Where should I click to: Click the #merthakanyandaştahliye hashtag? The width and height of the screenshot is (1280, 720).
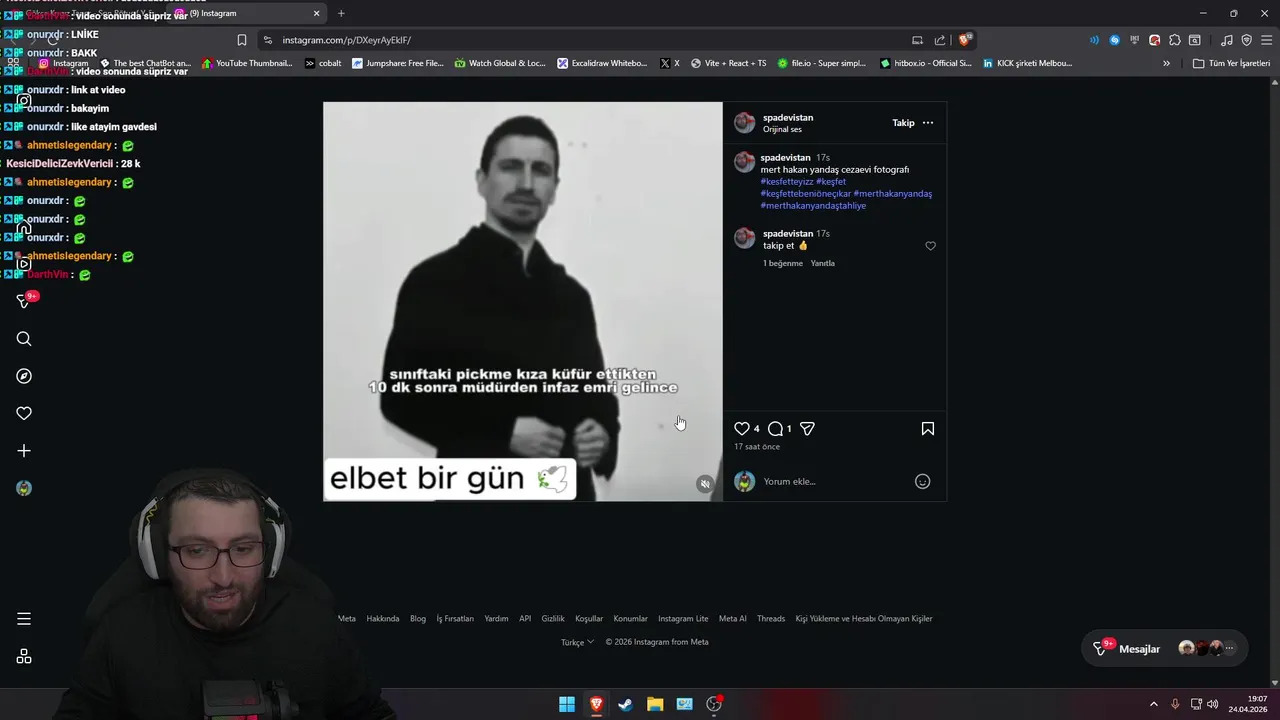[813, 206]
